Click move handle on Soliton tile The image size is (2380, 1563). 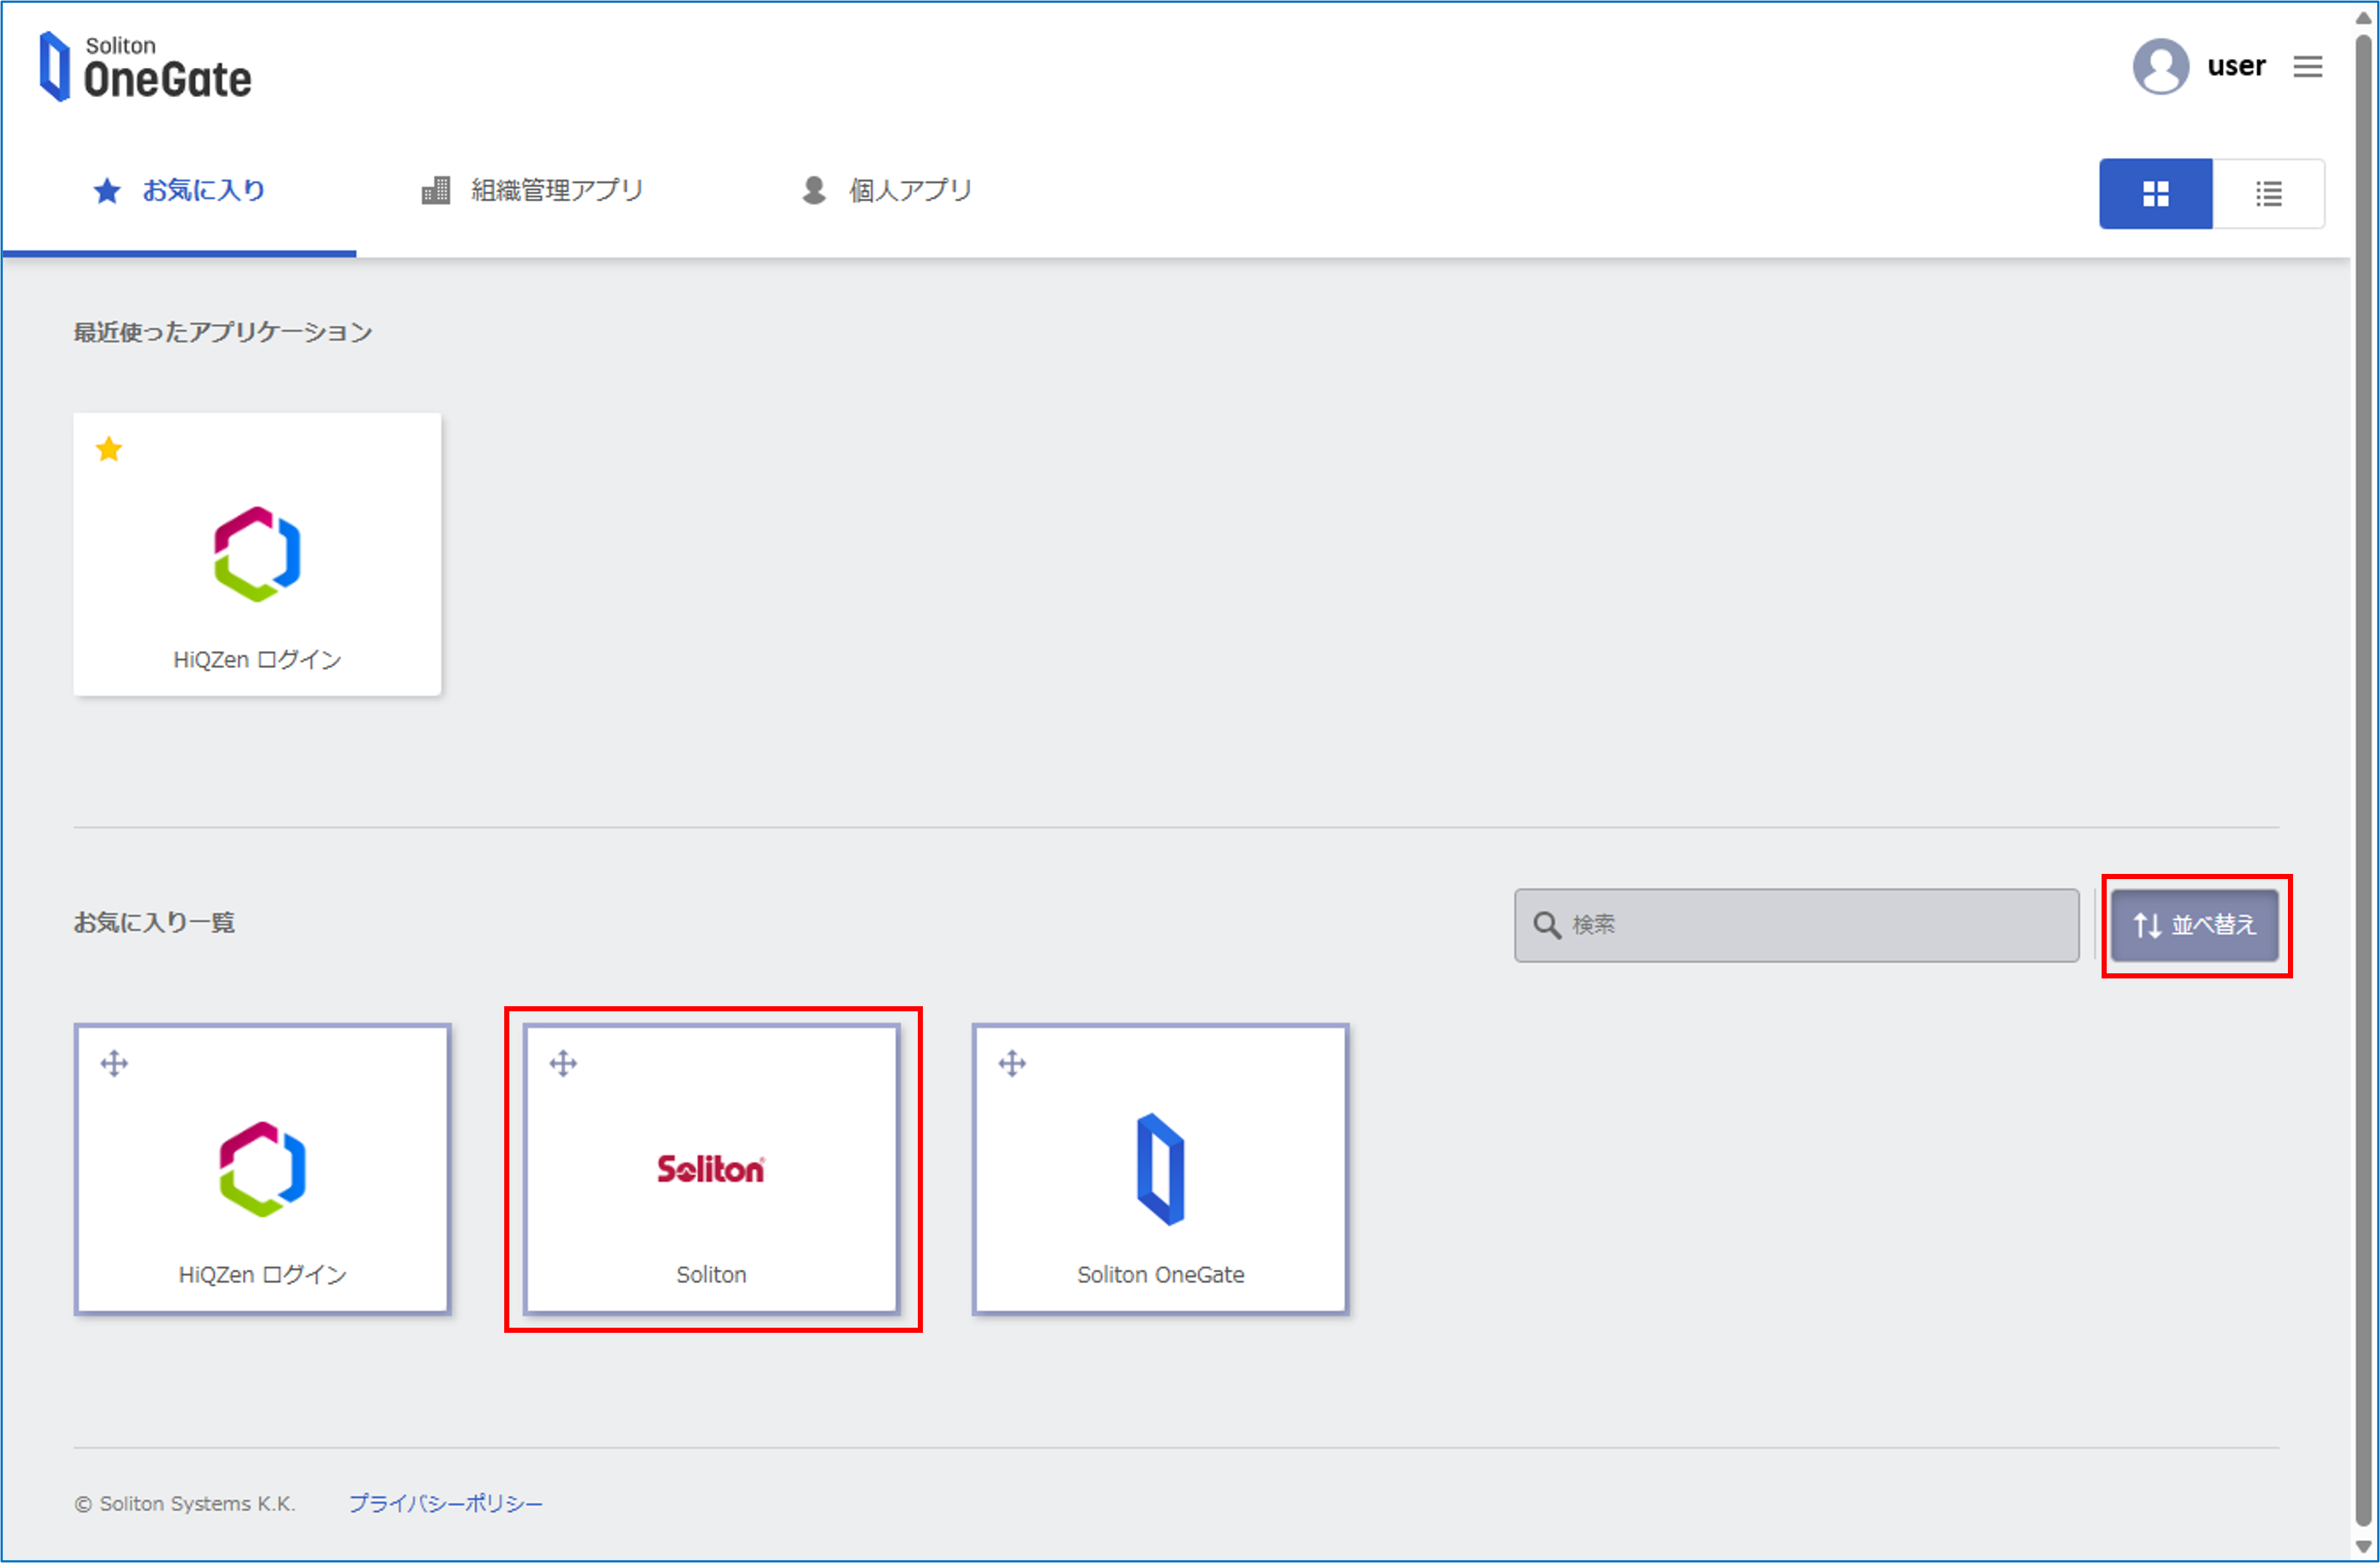point(563,1063)
